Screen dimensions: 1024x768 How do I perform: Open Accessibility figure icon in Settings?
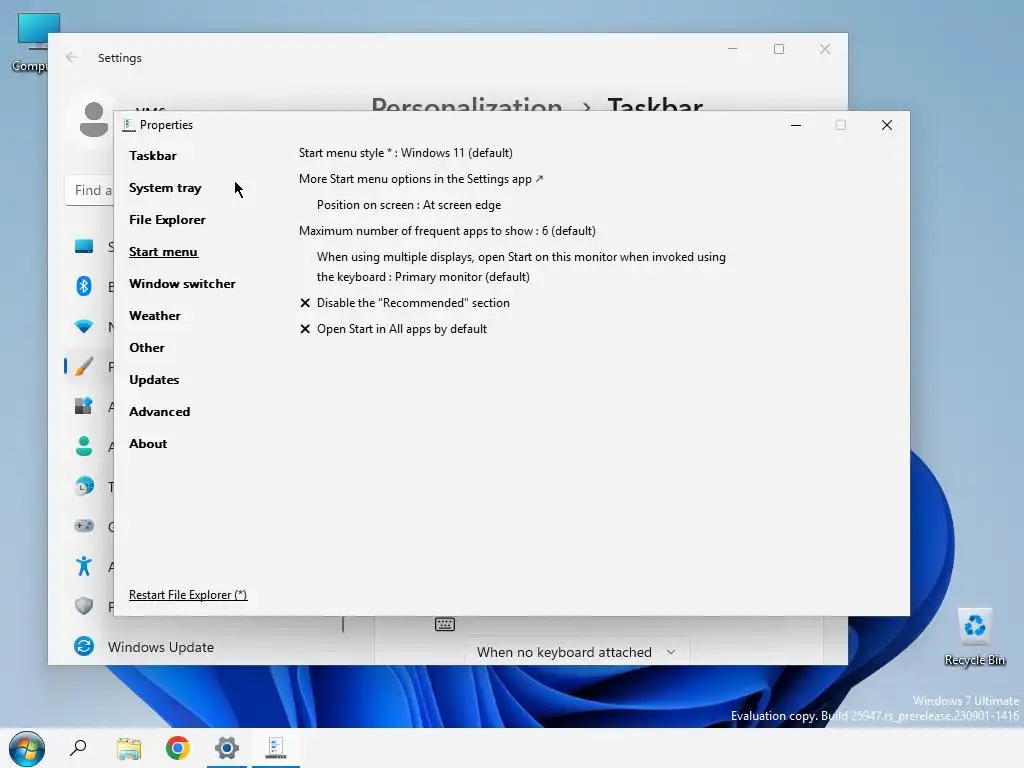(x=84, y=566)
